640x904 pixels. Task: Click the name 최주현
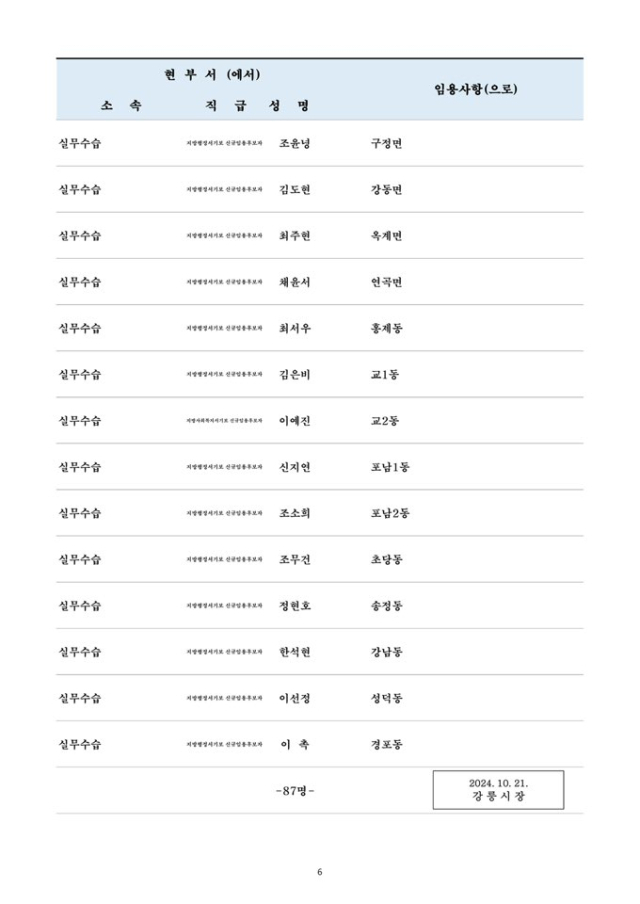[295, 235]
